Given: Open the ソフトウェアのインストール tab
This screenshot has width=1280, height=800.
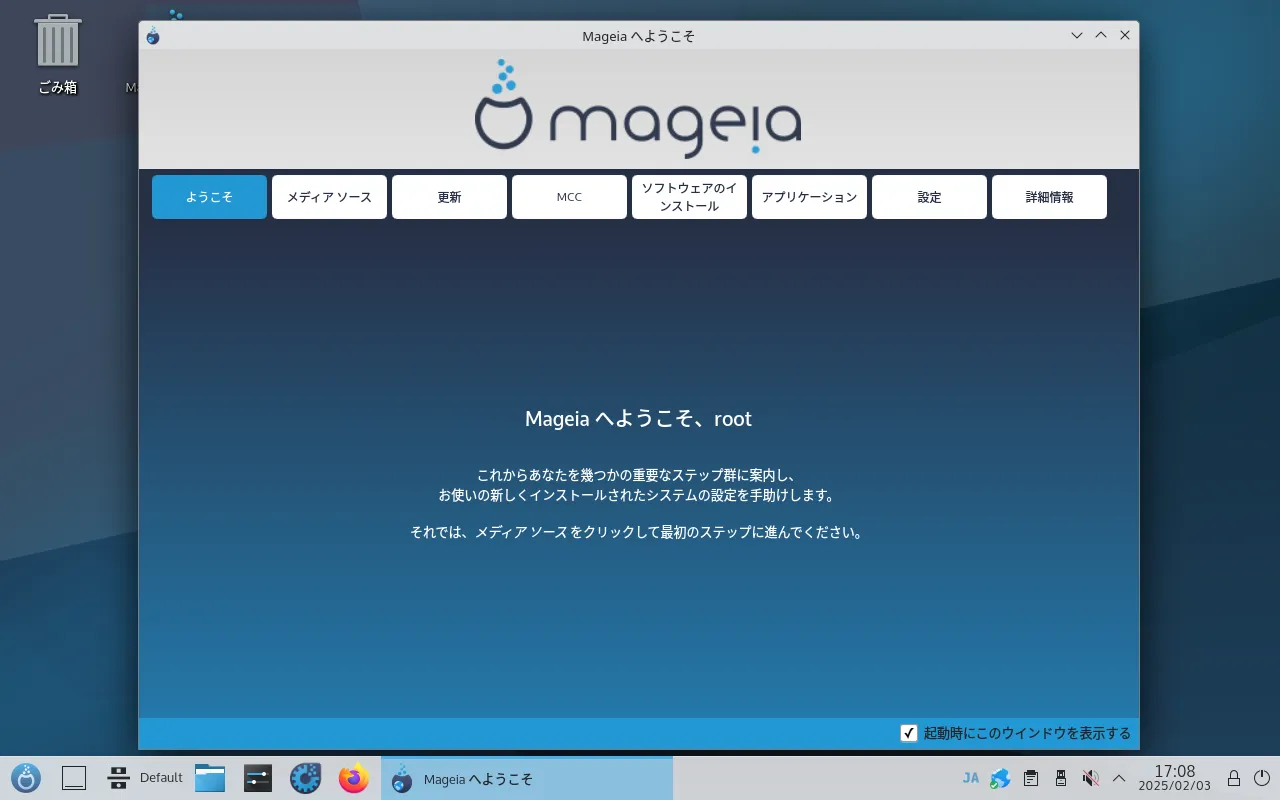Looking at the screenshot, I should (x=690, y=197).
